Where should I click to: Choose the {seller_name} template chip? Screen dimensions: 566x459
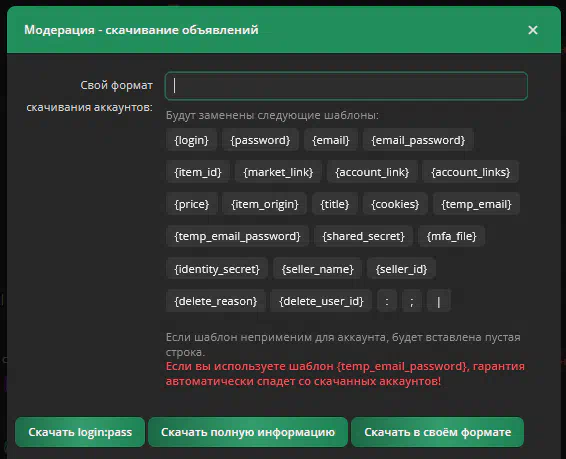pyautogui.click(x=318, y=269)
